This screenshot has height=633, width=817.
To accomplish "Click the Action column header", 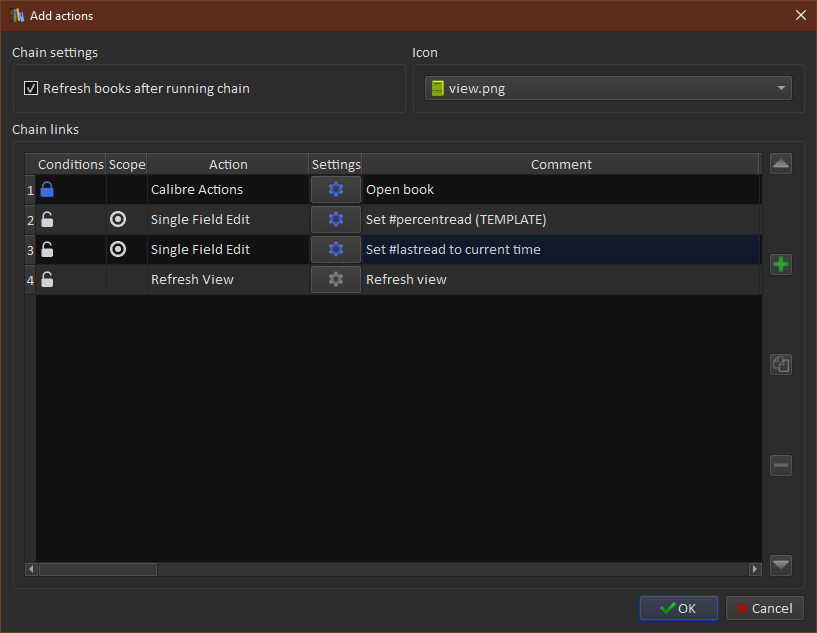I will [228, 164].
